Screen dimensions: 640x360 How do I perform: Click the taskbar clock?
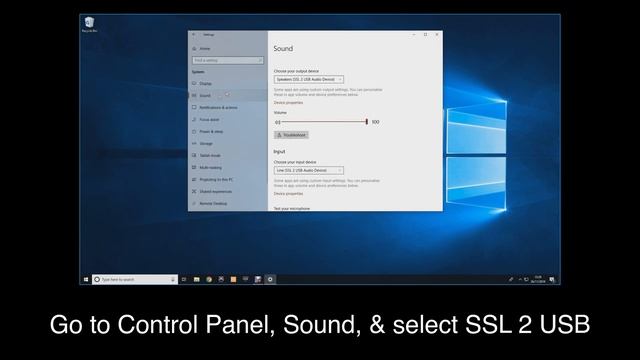(538, 280)
